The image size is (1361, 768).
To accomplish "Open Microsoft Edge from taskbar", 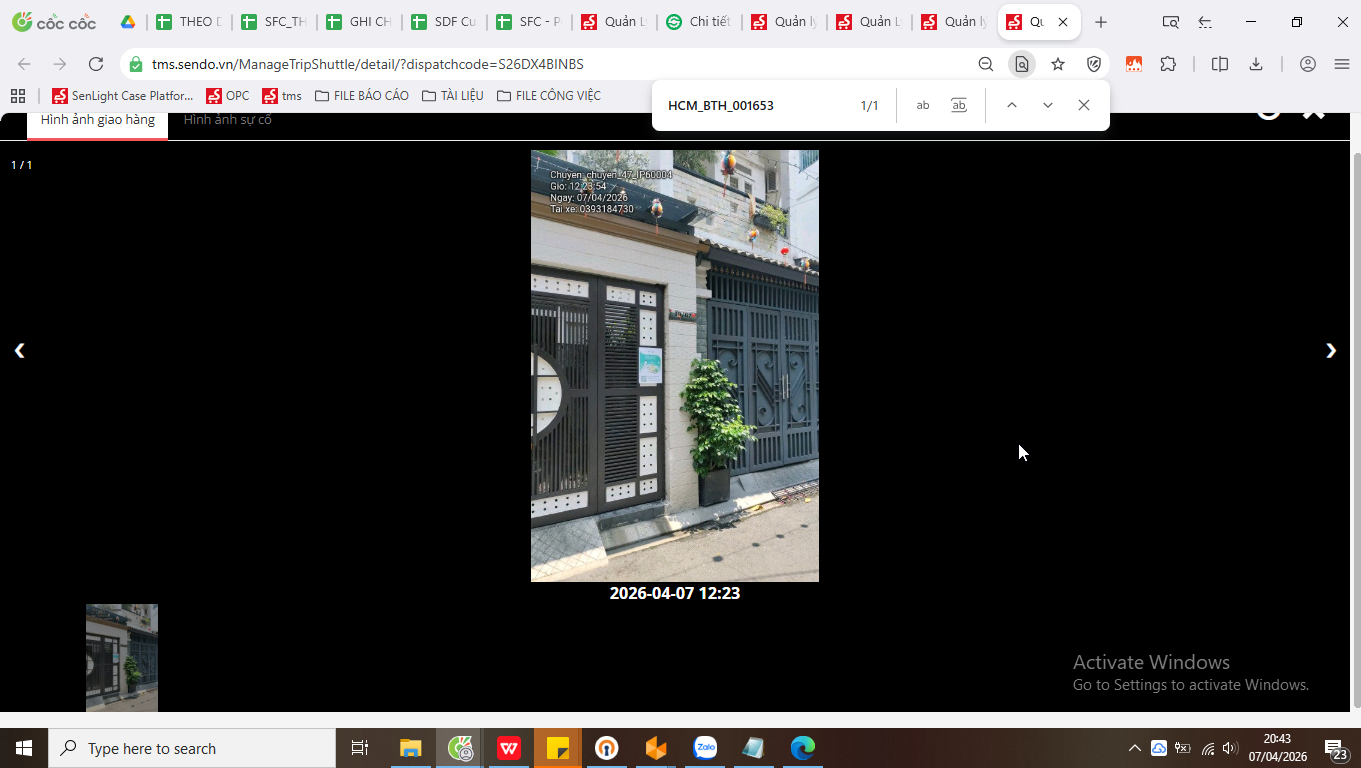I will 803,748.
